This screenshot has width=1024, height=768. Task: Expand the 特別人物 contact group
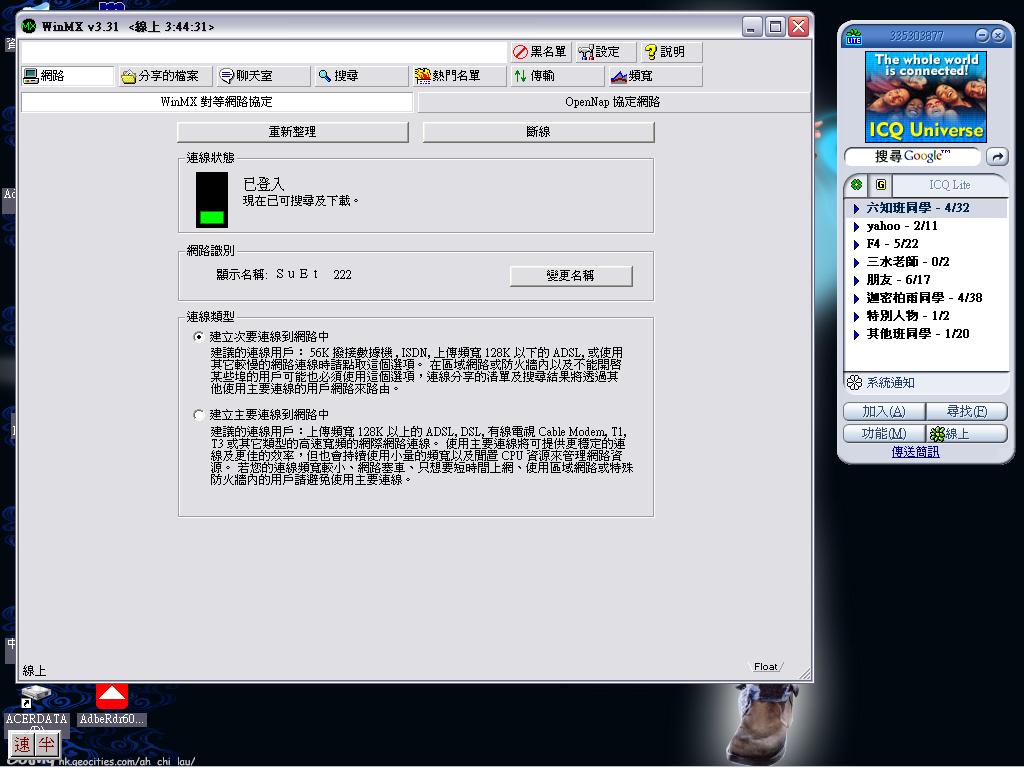(x=856, y=316)
